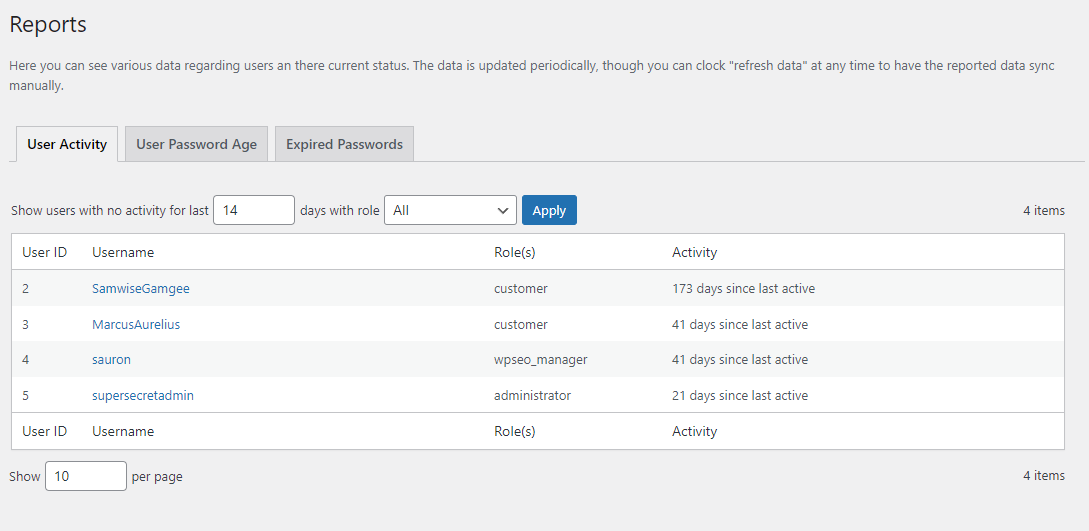
Task: Click MarcusAurelius's customer role cell
Action: coord(521,324)
